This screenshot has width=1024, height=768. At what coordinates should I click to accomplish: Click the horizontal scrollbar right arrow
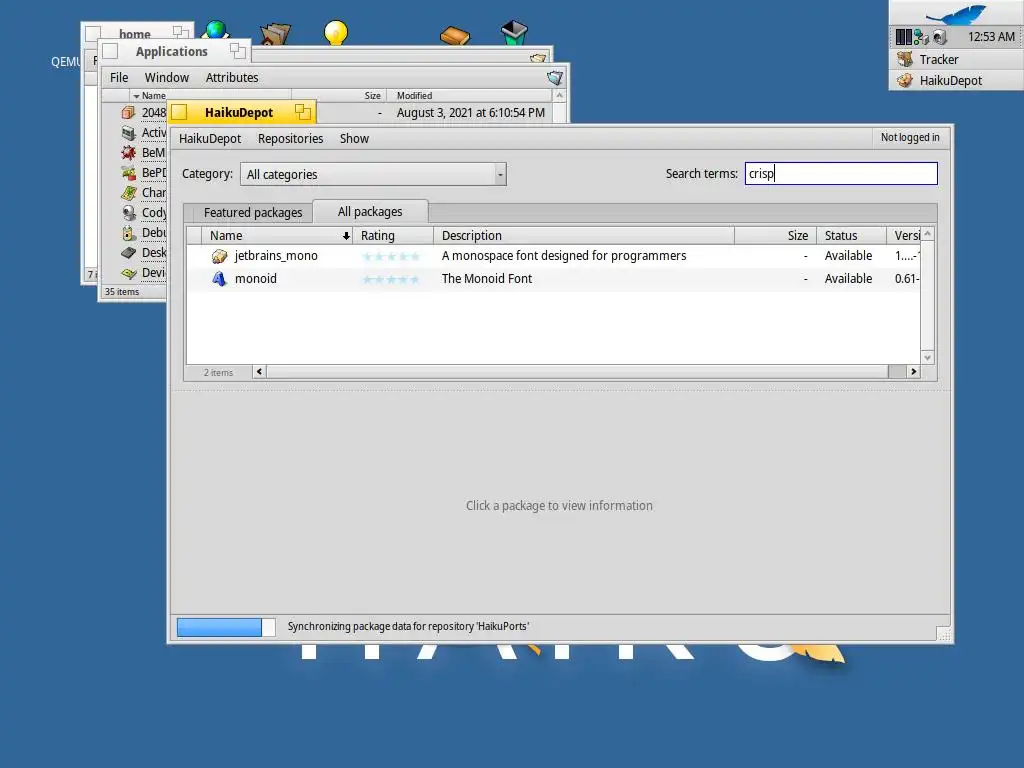coord(914,372)
